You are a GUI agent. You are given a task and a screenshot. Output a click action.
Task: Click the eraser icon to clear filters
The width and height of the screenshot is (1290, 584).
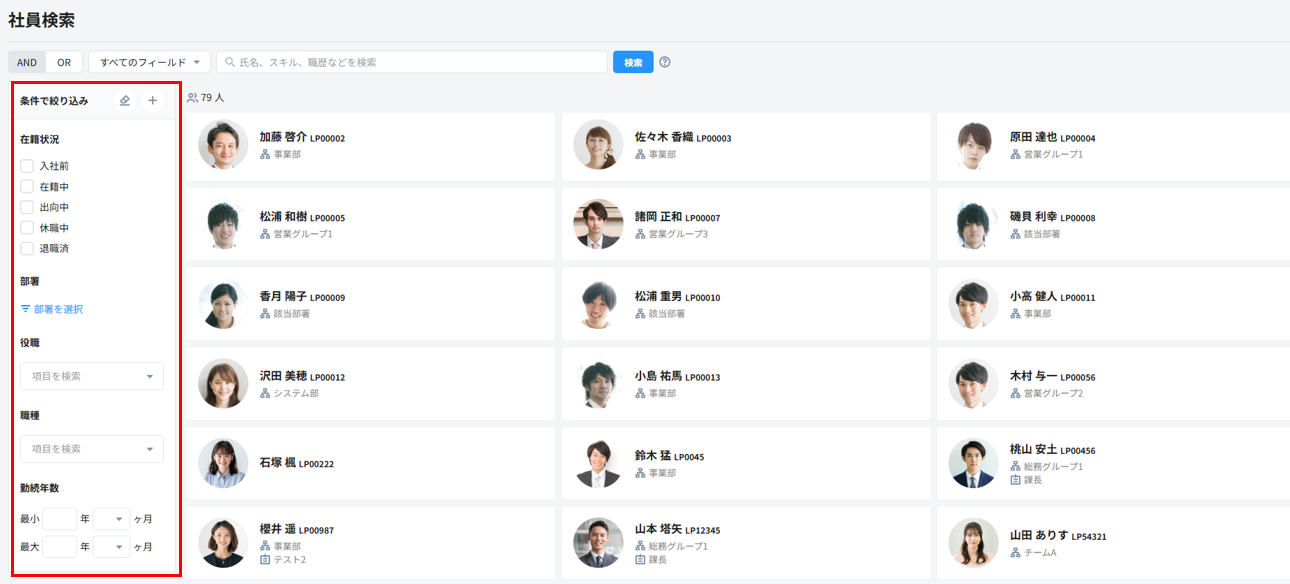pos(125,101)
